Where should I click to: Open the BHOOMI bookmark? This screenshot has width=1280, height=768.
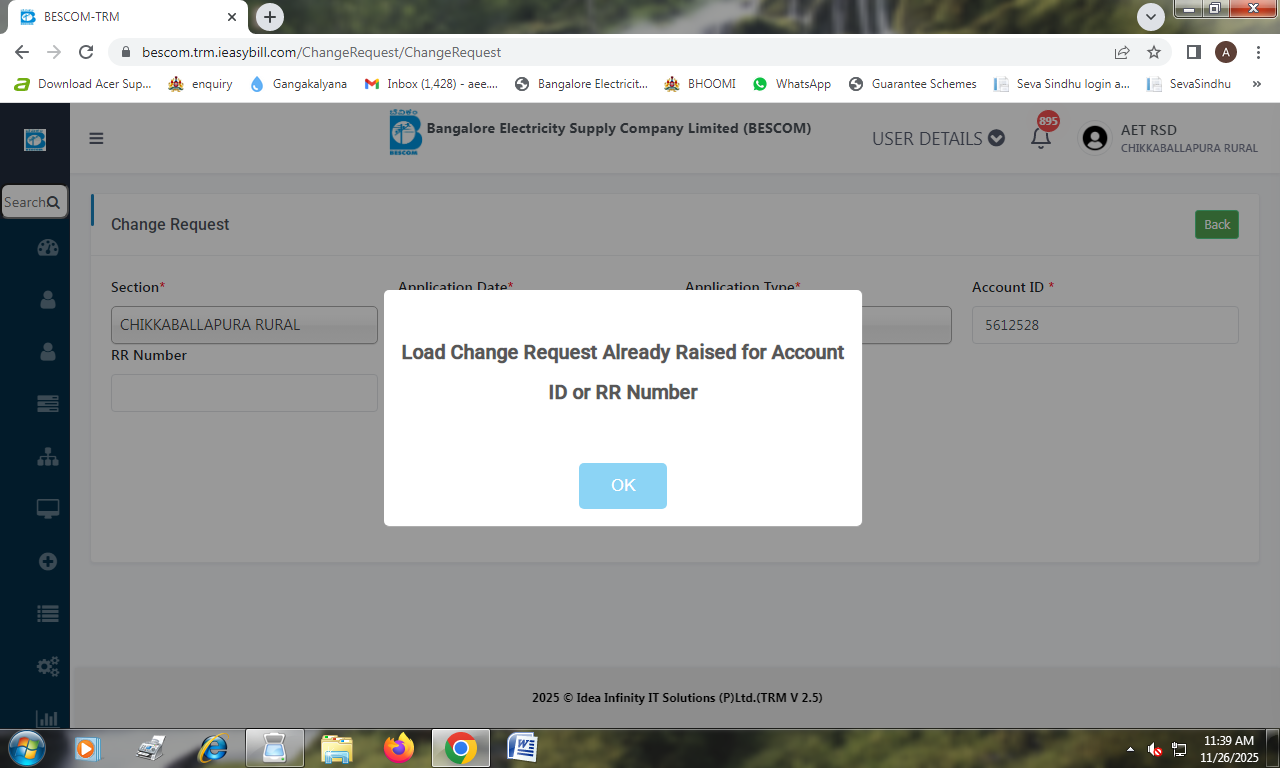(700, 84)
